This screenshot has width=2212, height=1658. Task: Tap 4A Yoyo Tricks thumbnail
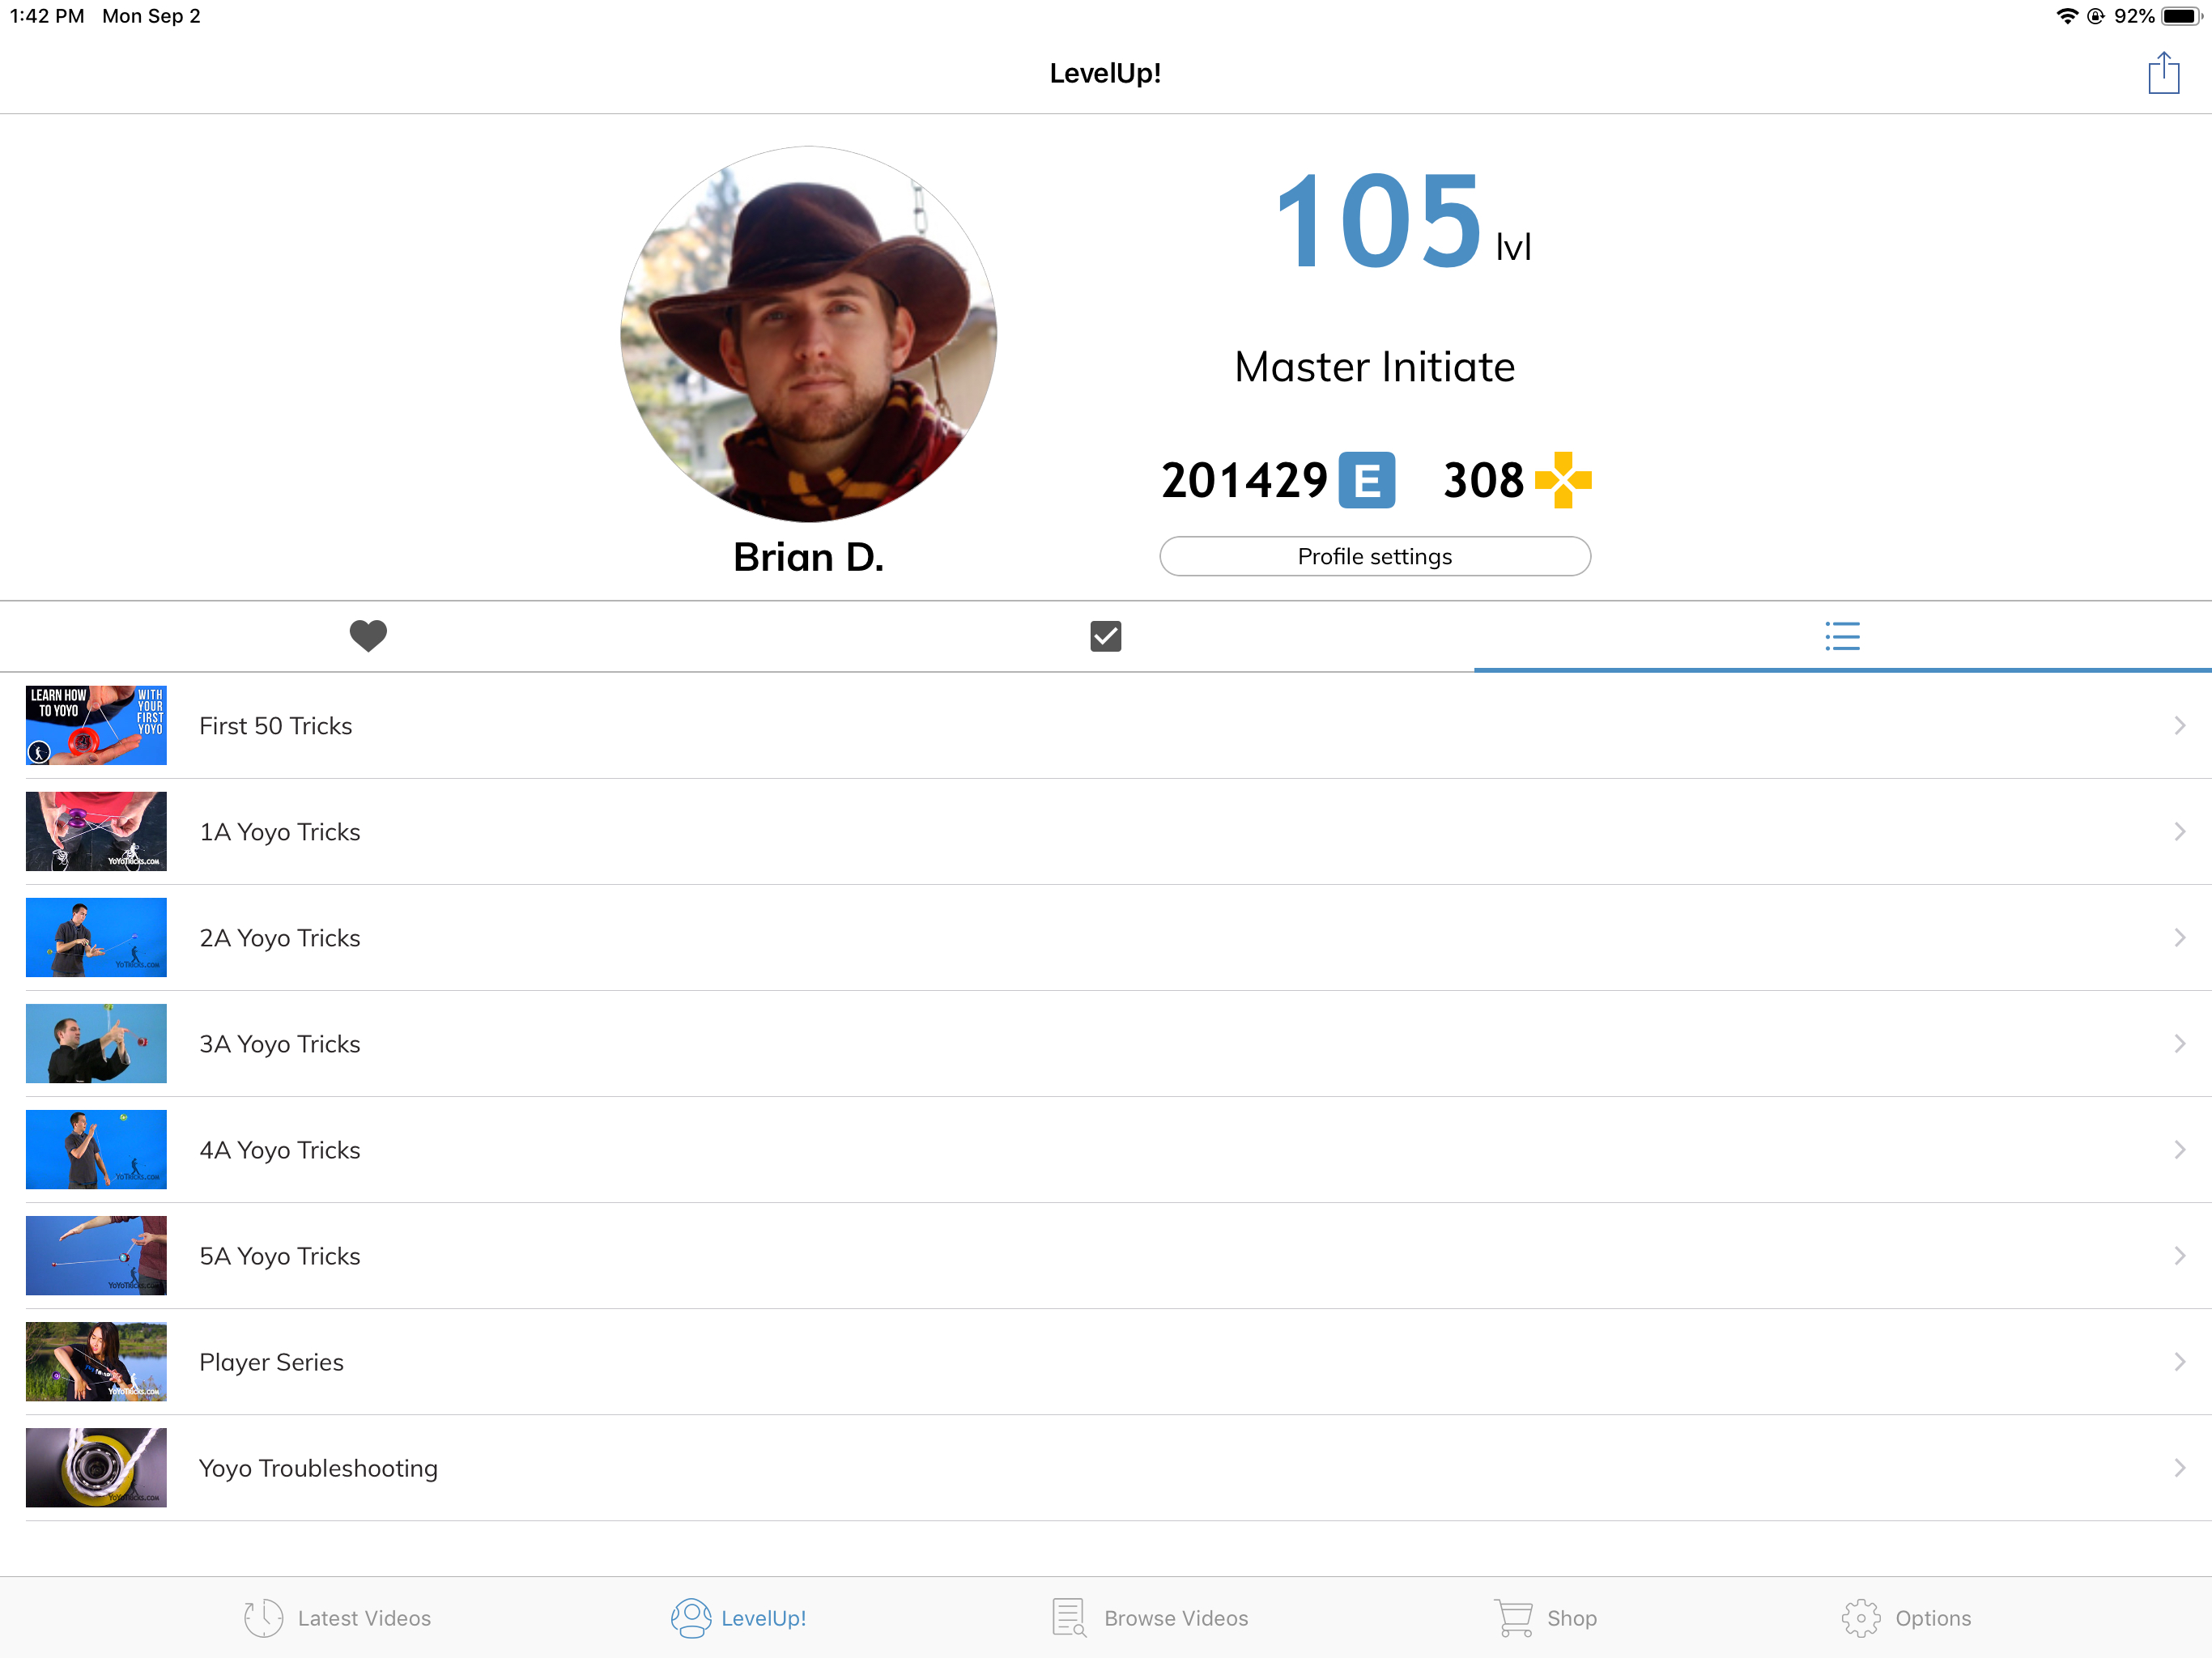96,1149
